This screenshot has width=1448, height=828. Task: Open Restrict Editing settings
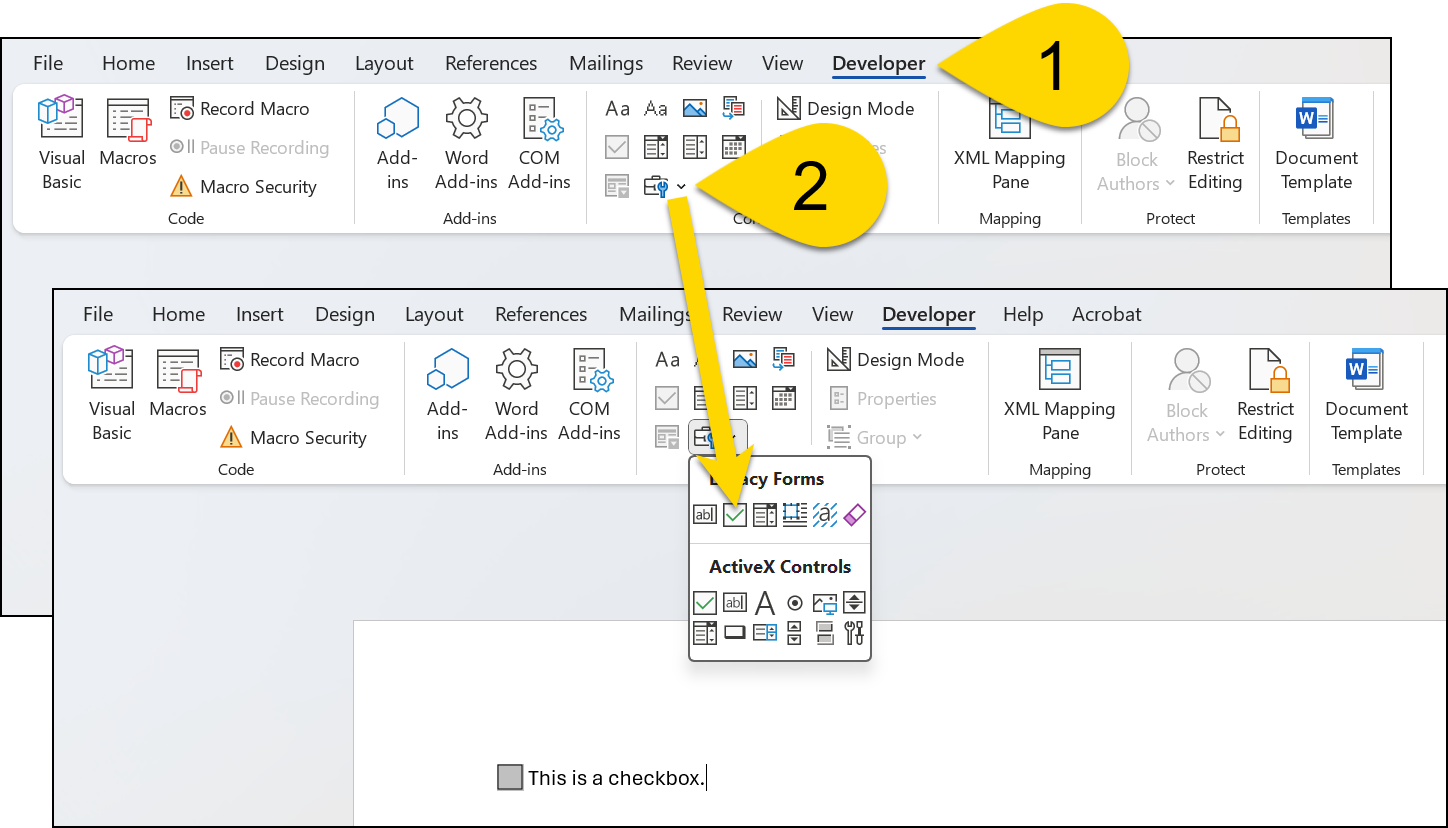(1266, 397)
